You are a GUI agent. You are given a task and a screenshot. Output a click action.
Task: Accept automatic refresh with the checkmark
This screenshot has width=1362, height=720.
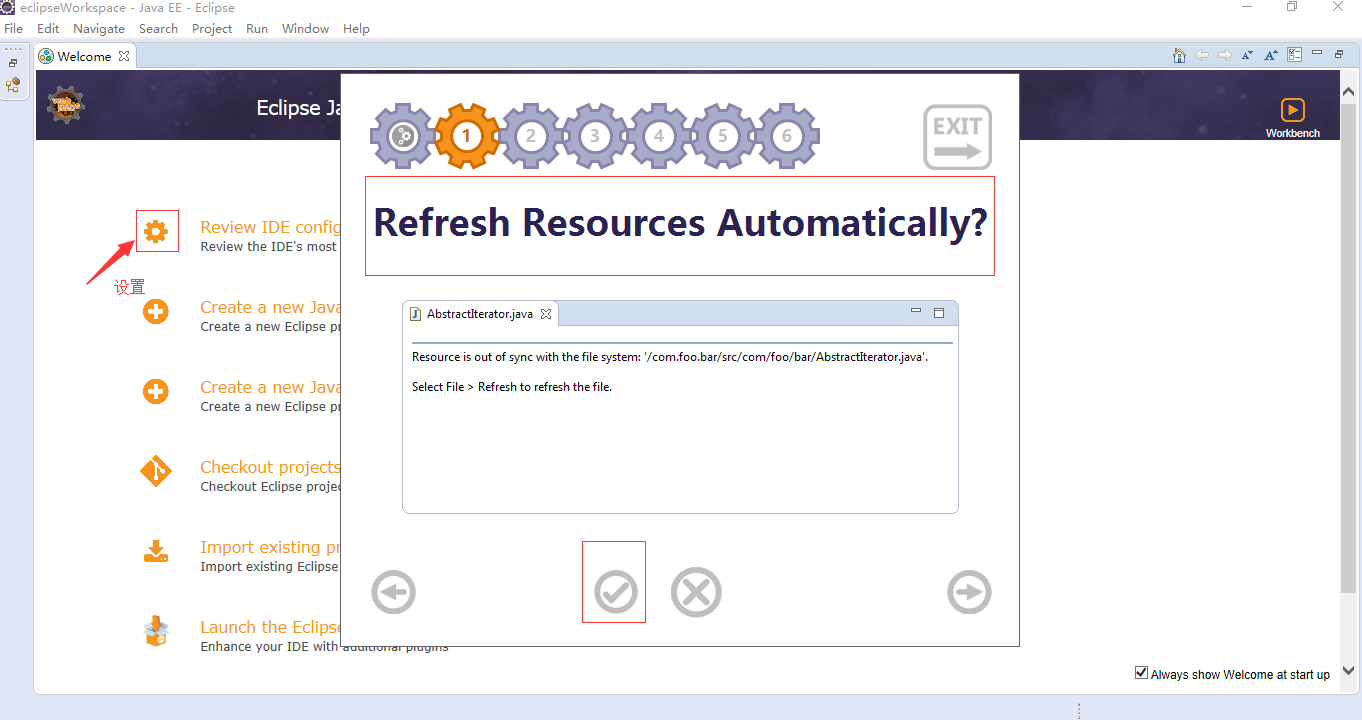pyautogui.click(x=616, y=592)
